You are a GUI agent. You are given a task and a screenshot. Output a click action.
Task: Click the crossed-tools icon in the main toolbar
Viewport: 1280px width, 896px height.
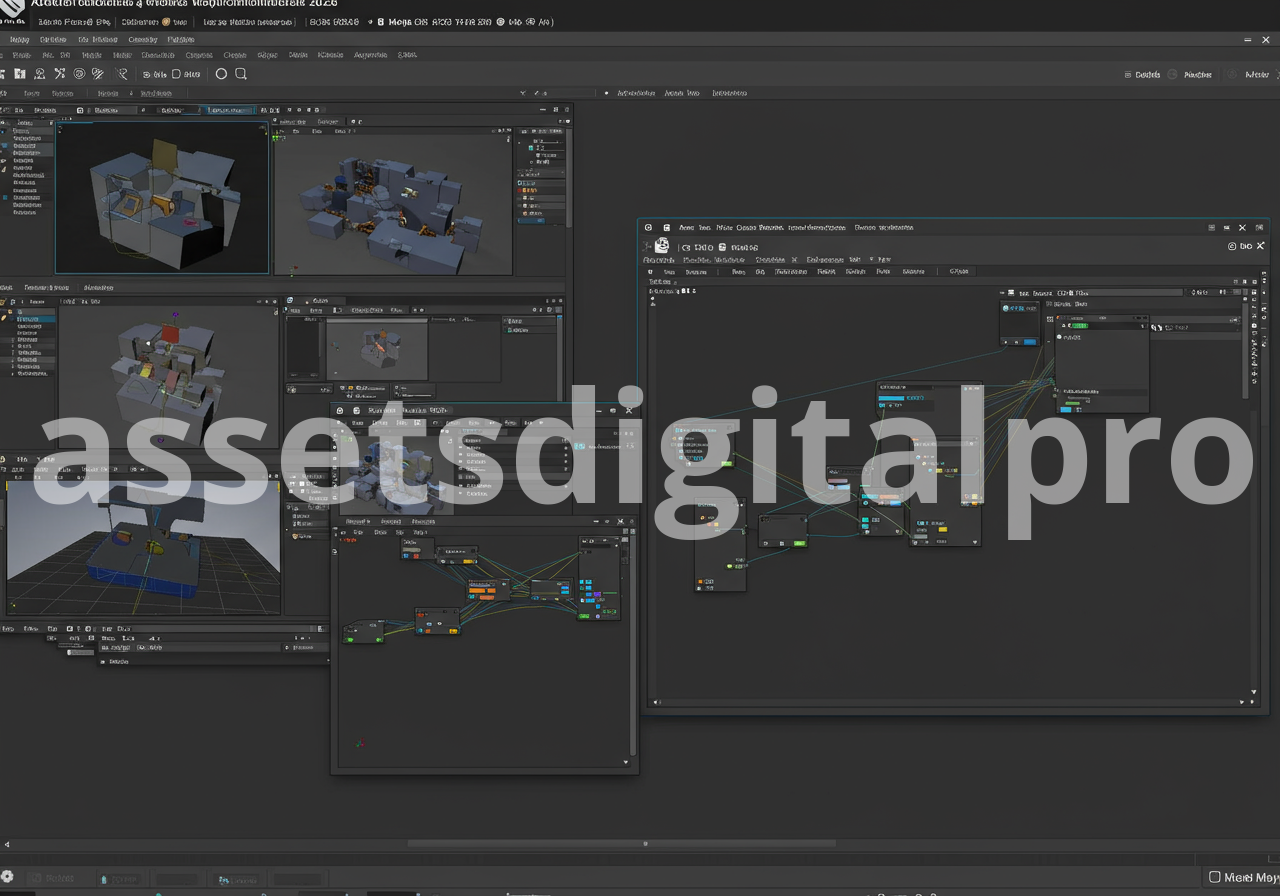click(60, 74)
